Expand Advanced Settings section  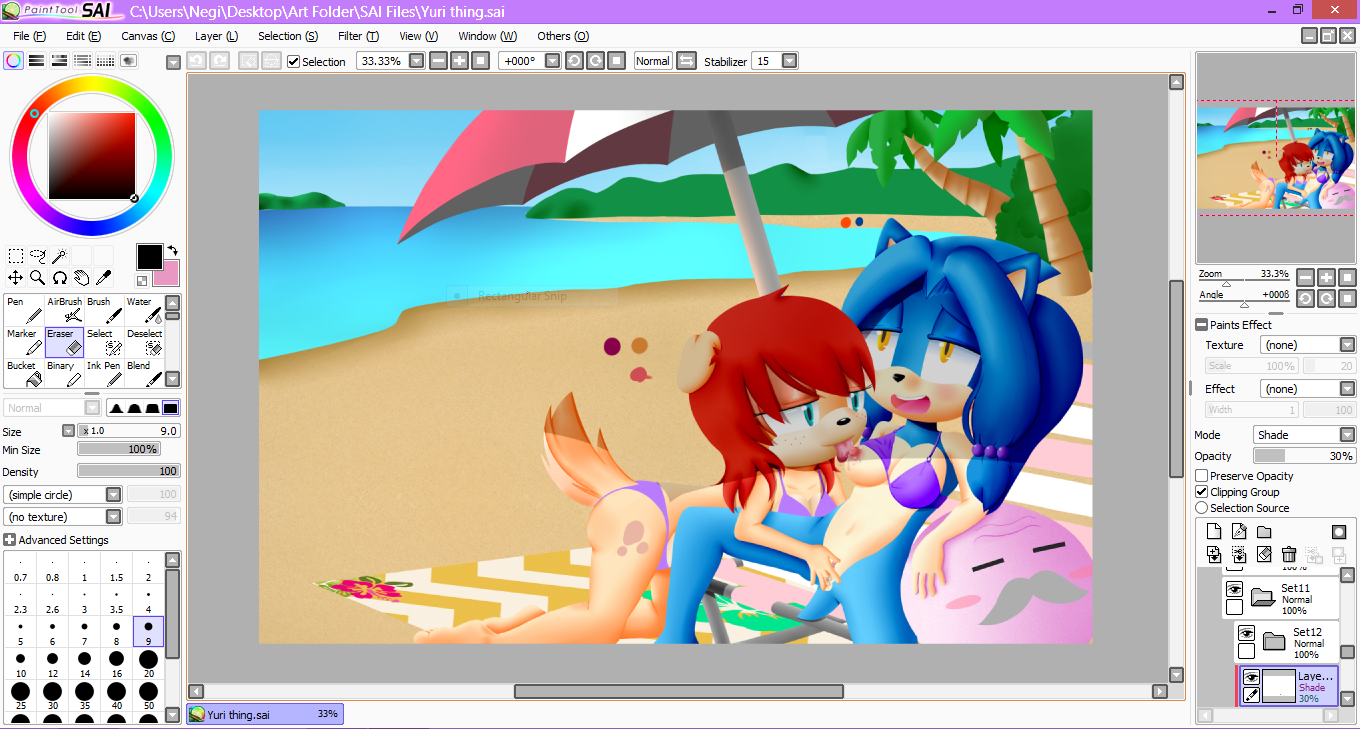pyautogui.click(x=10, y=540)
